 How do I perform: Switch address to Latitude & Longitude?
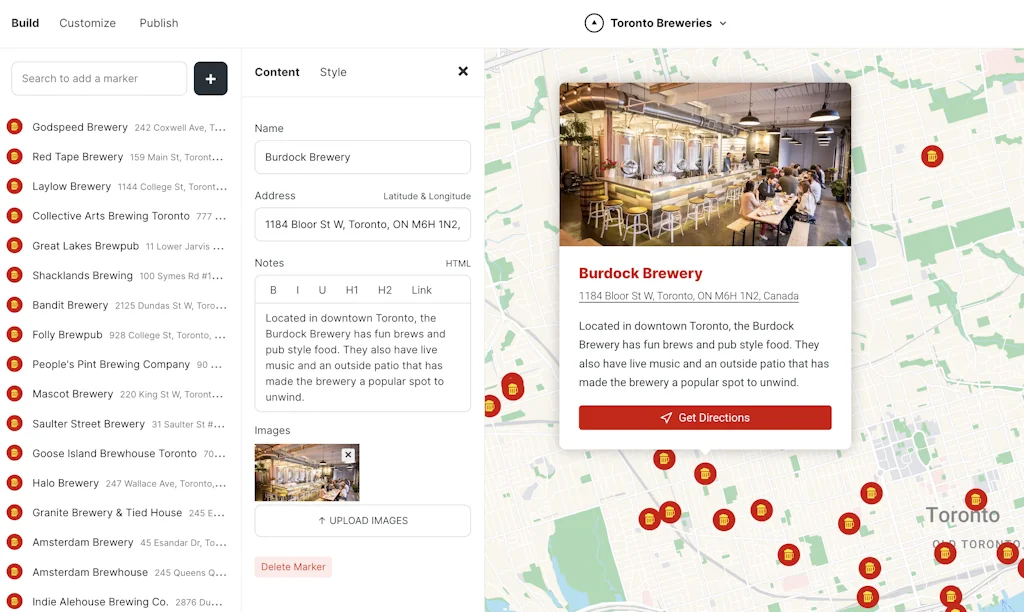pos(427,196)
